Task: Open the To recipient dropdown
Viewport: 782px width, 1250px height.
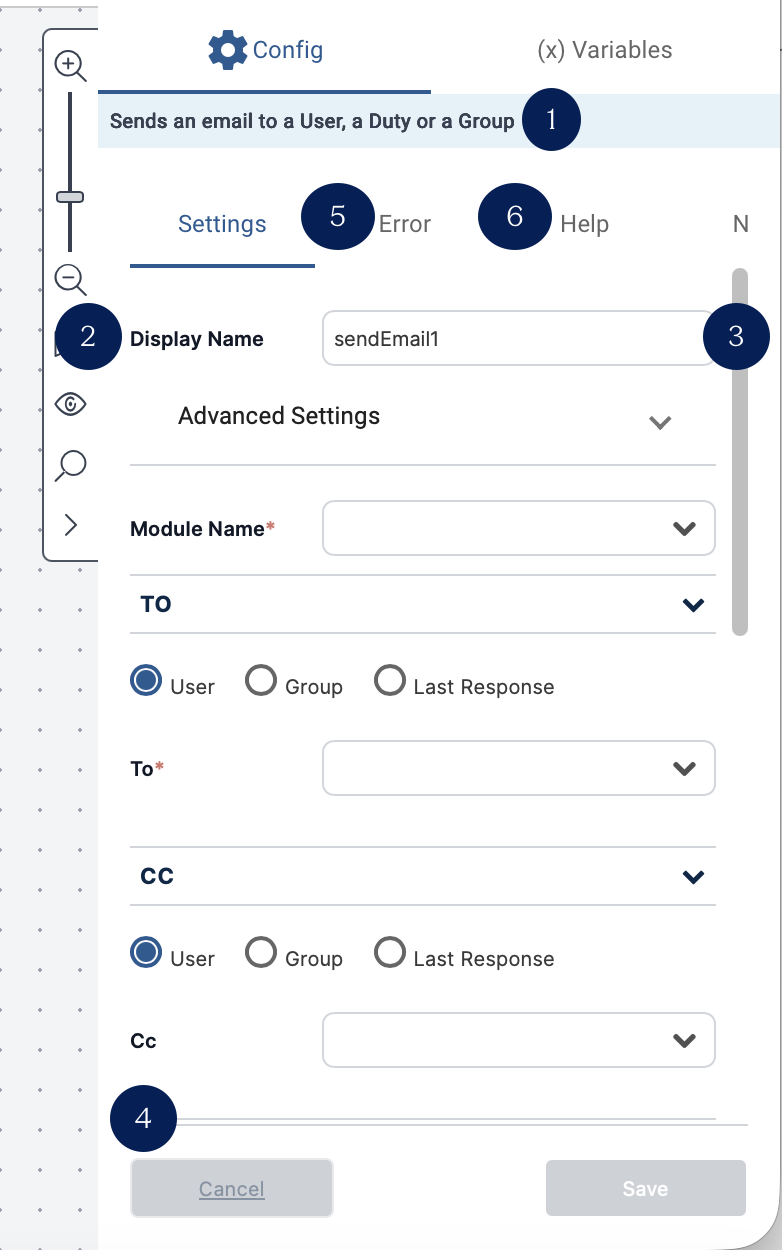Action: coord(518,768)
